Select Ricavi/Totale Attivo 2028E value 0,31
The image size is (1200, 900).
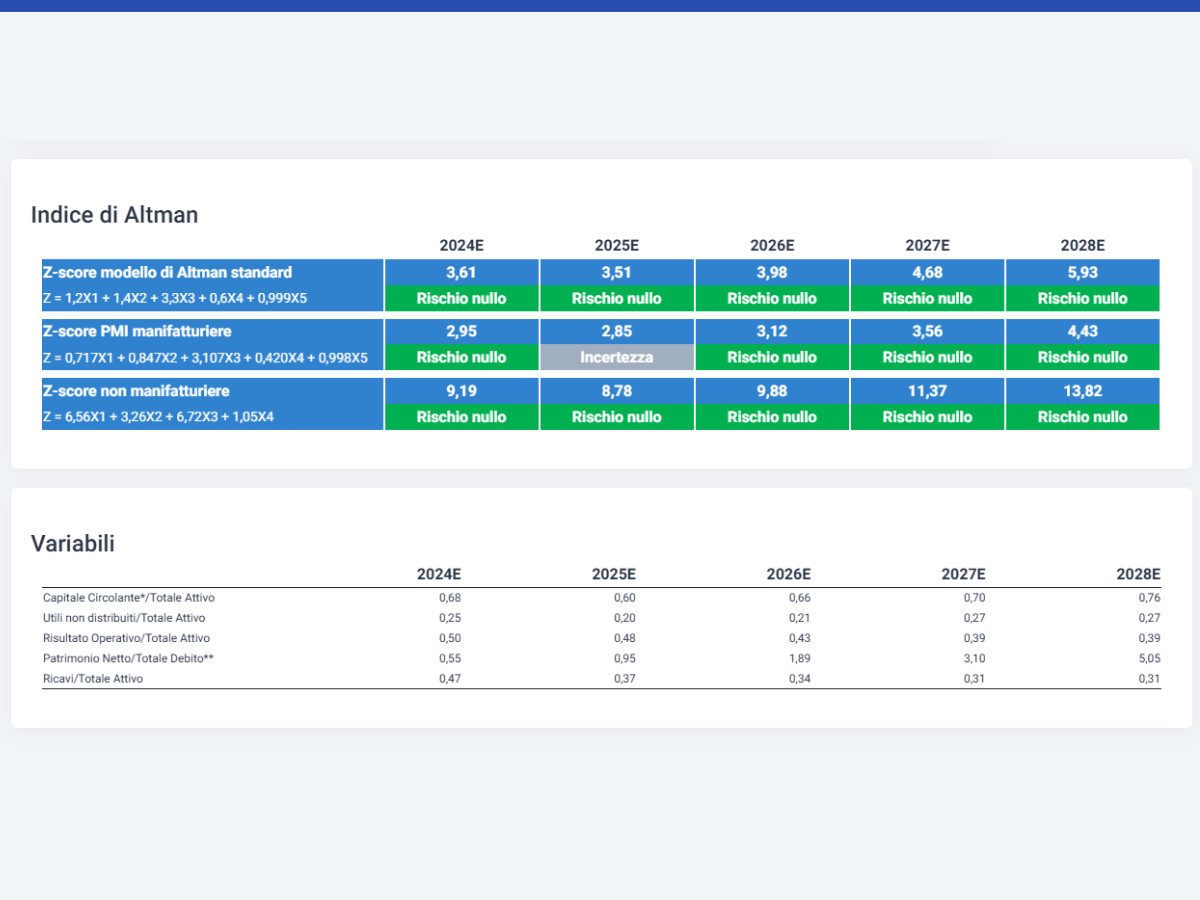tap(1150, 678)
